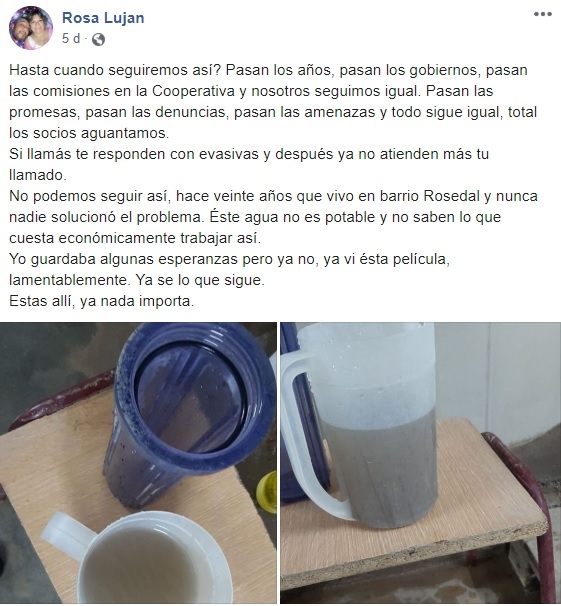Click the Rosa Lujan name link

[103, 18]
